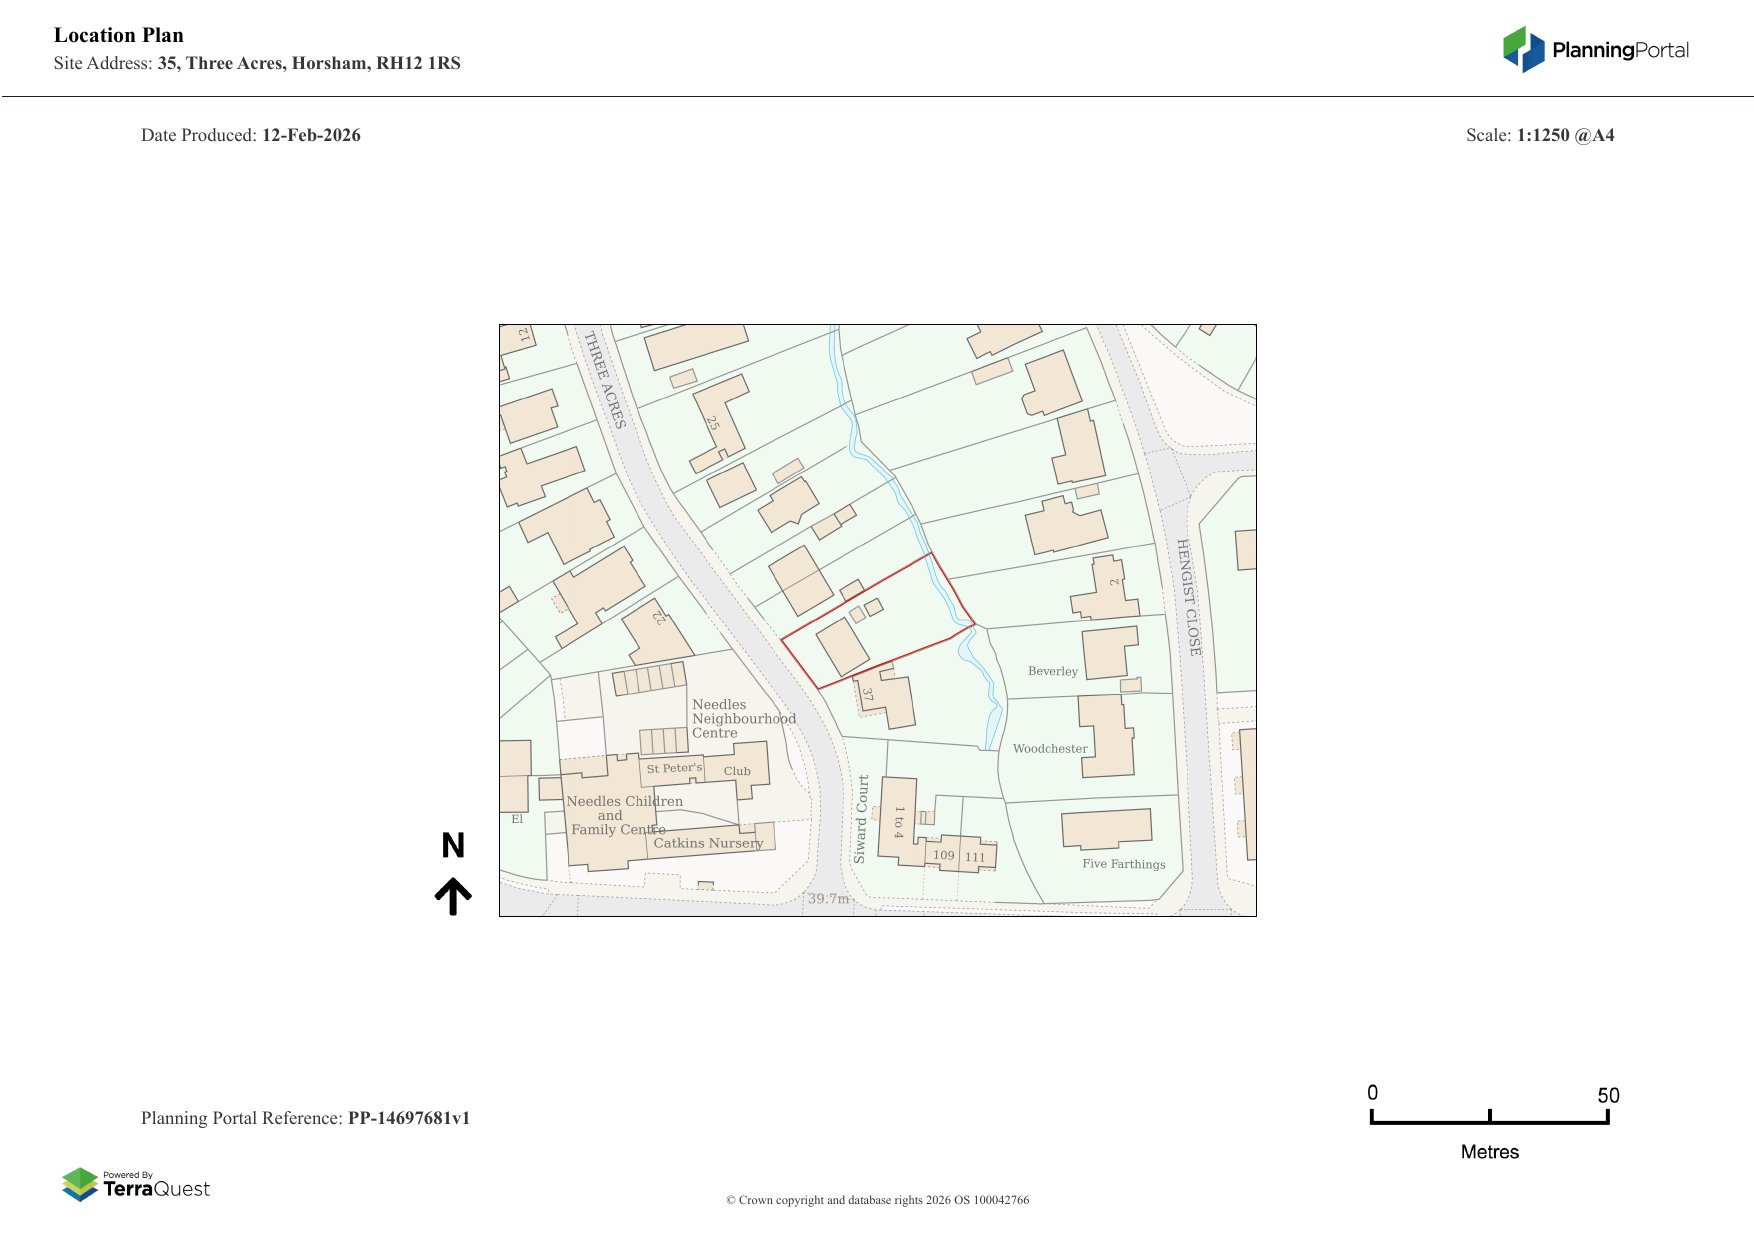This screenshot has height=1241, width=1754.
Task: Click the TerraQuest logo
Action: point(136,1185)
